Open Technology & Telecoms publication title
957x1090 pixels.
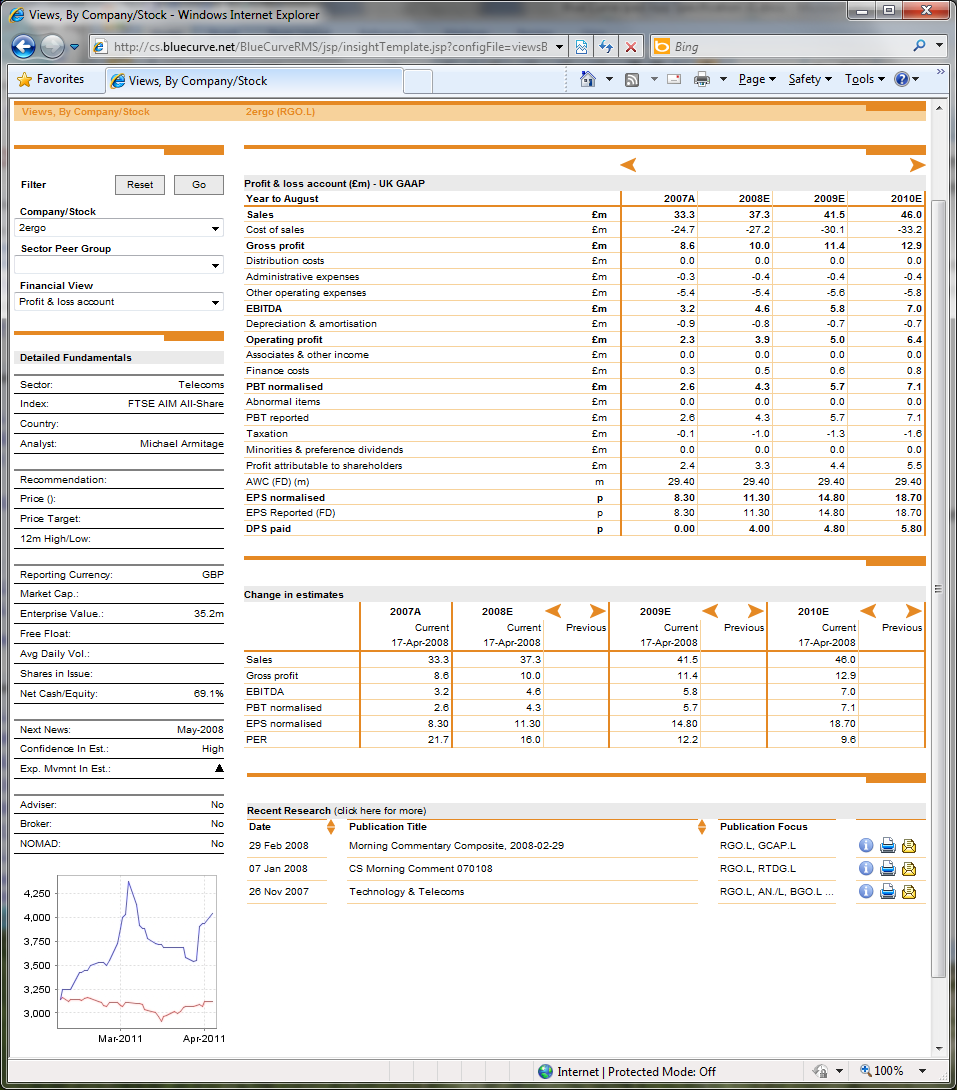coord(407,892)
